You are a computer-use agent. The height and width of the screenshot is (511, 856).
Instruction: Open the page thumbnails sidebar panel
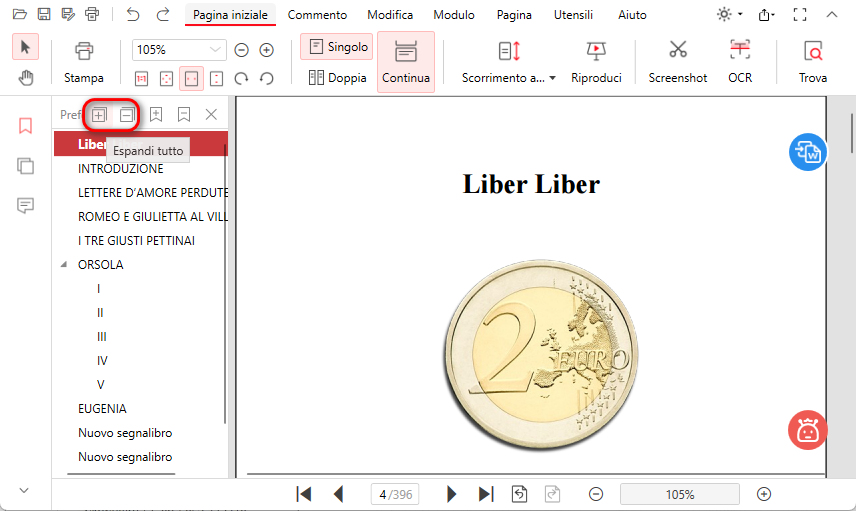pos(25,165)
